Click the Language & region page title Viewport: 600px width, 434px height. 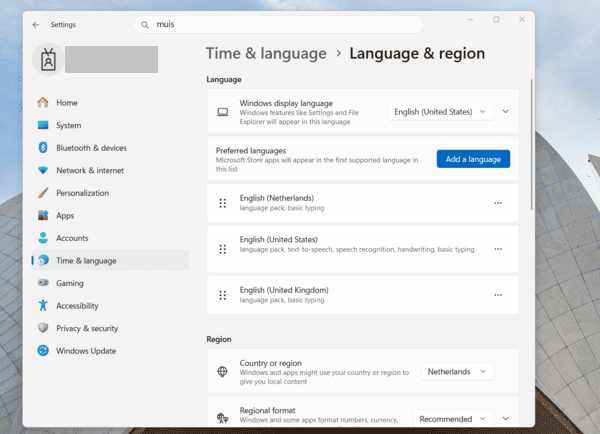click(417, 54)
